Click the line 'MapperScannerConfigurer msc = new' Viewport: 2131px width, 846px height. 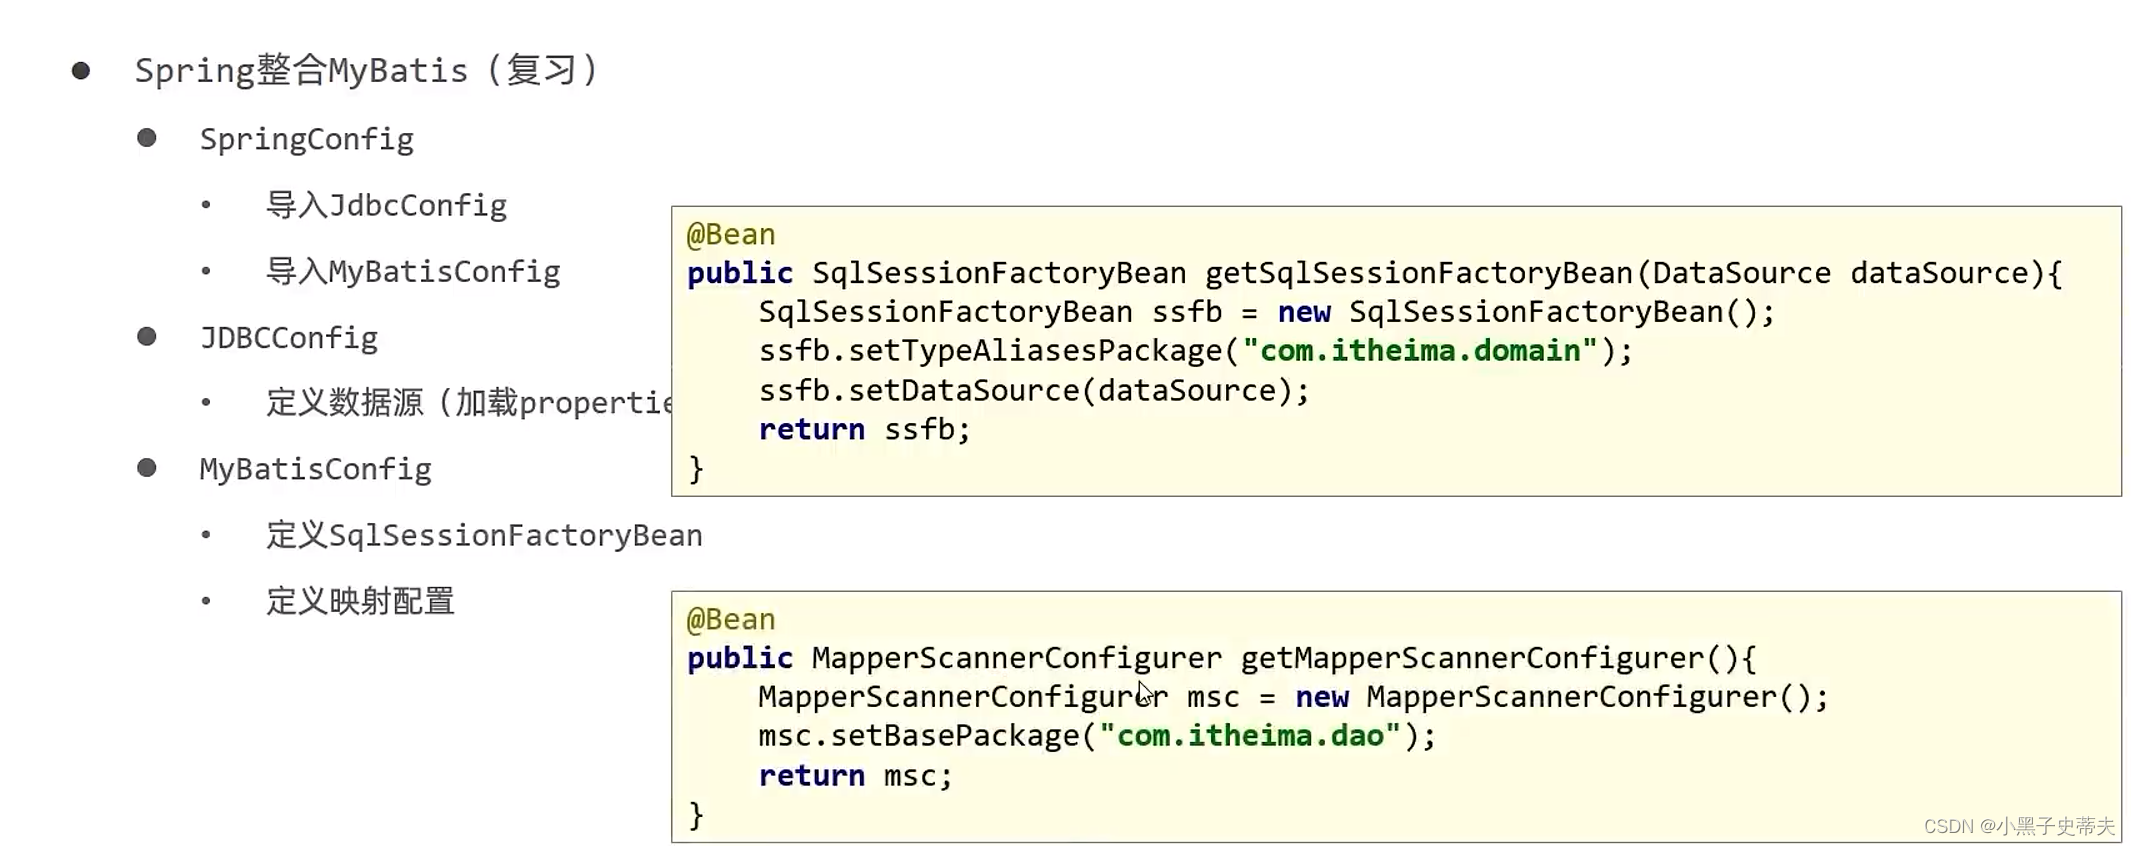(1293, 697)
